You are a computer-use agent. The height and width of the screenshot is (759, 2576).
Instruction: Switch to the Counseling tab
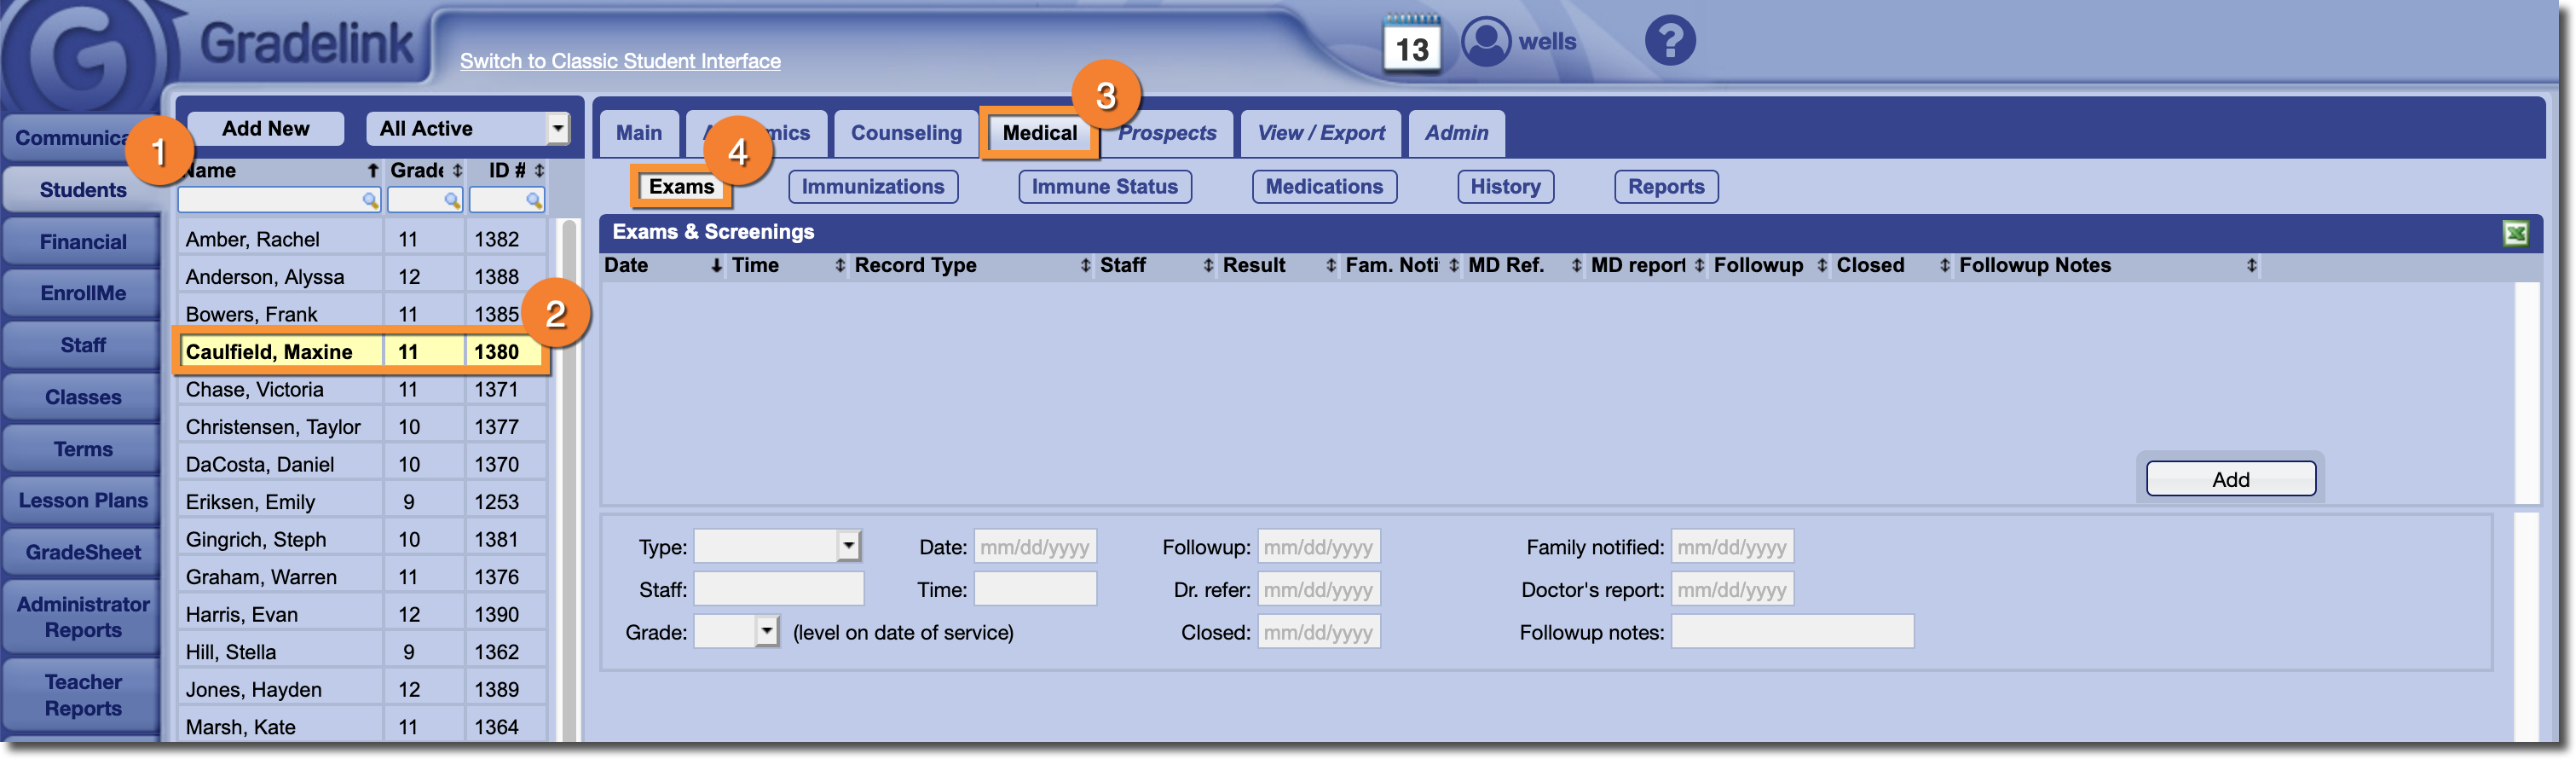click(905, 133)
